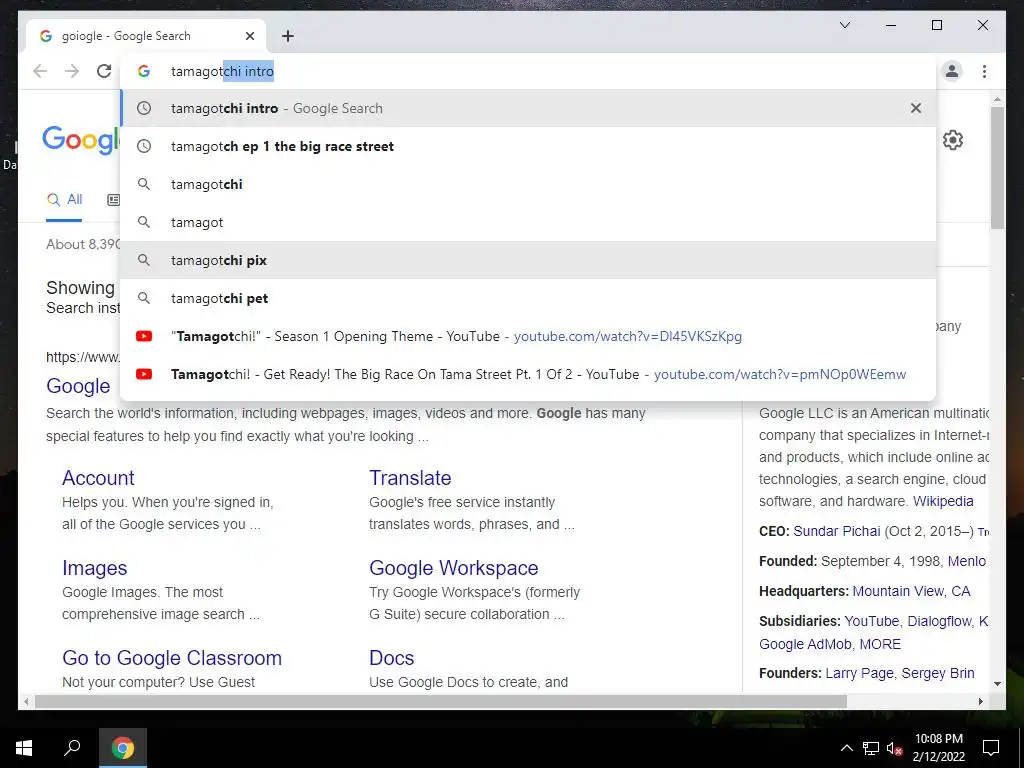Click the magnifier icon beside tamagotchi pix
1024x768 pixels.
click(144, 260)
